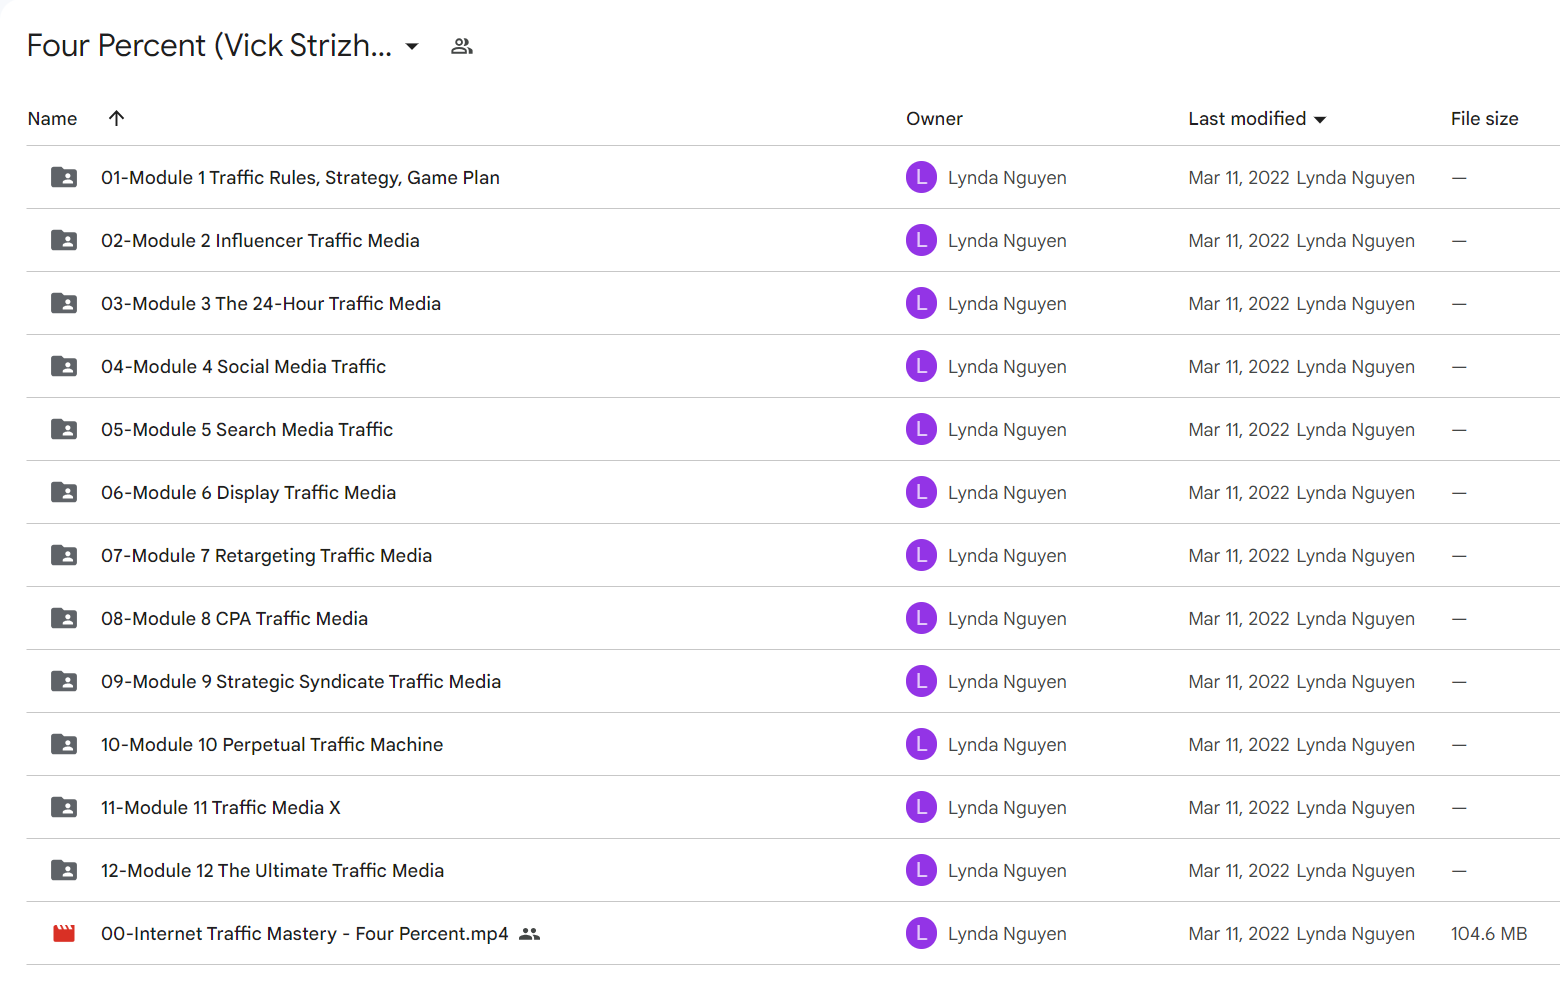Click the 03-Module 3 shared folder icon
This screenshot has height=996, width=1560.
click(x=64, y=303)
